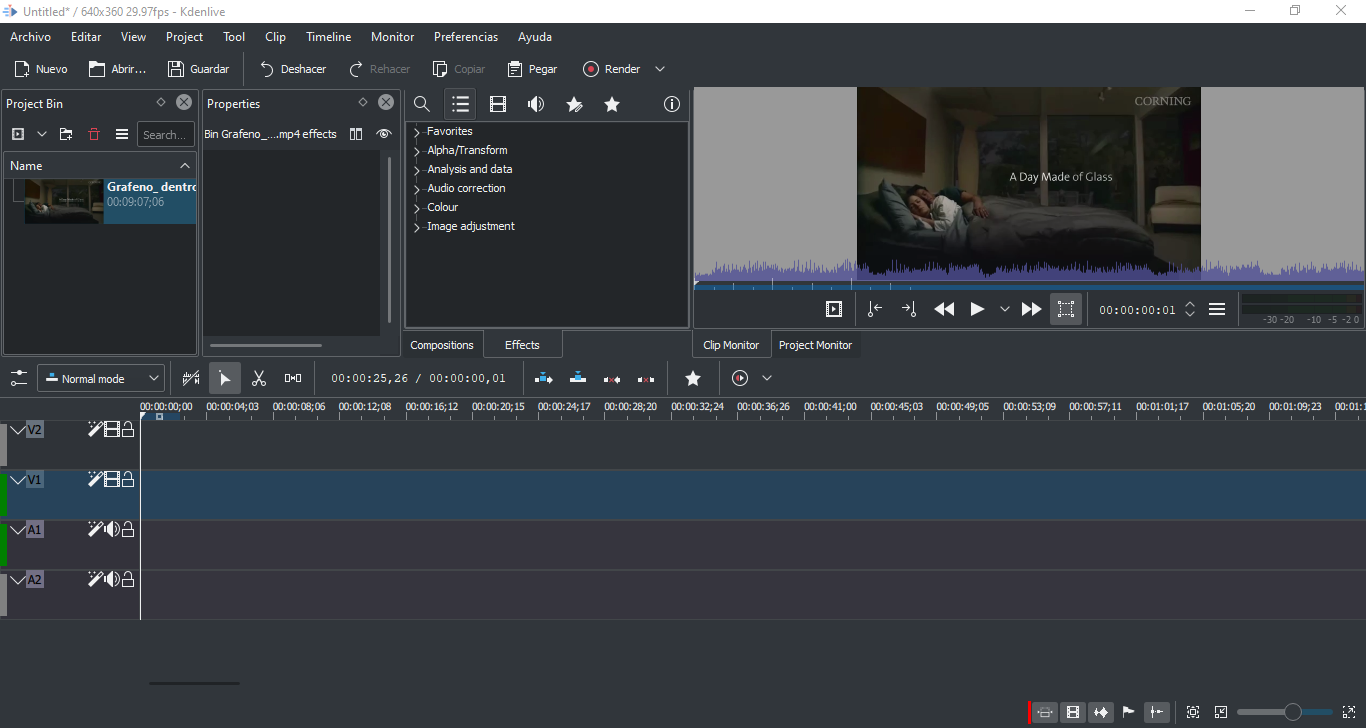Mute the A2 audio track

tap(112, 579)
